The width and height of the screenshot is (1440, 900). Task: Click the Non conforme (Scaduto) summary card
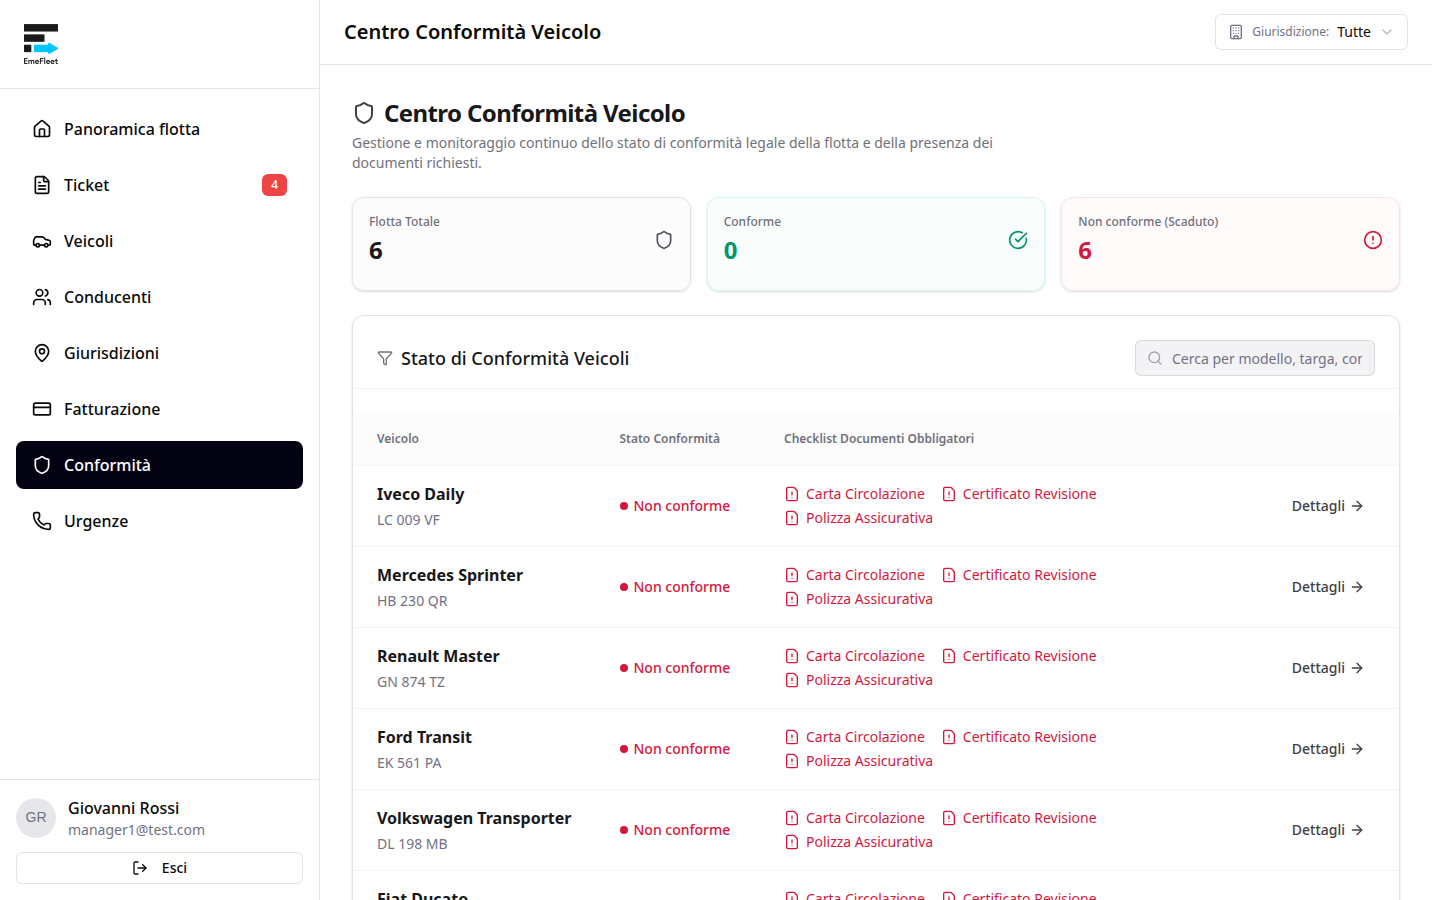[x=1230, y=244]
